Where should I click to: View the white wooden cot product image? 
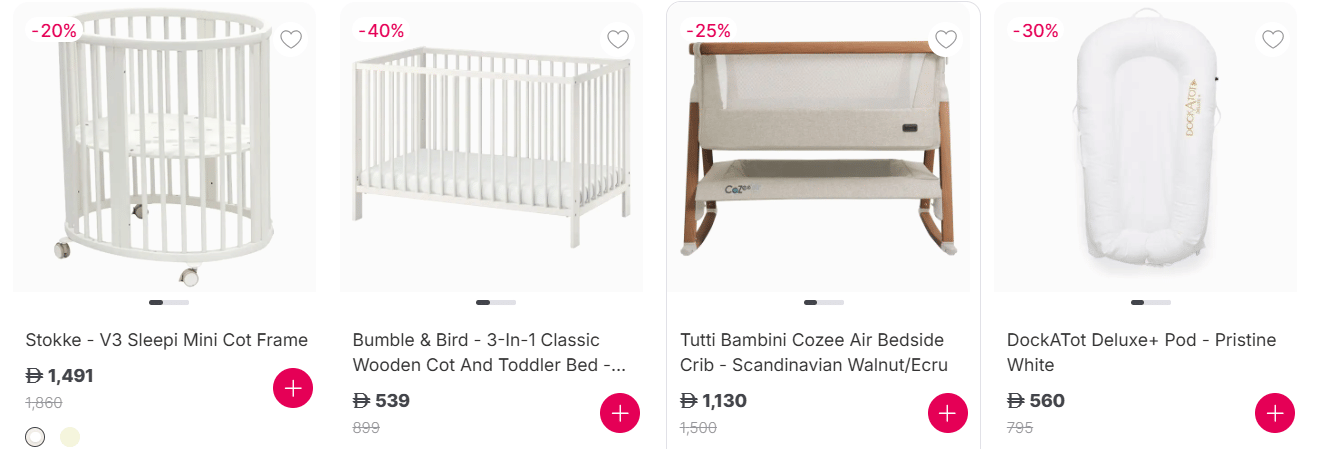pos(491,150)
